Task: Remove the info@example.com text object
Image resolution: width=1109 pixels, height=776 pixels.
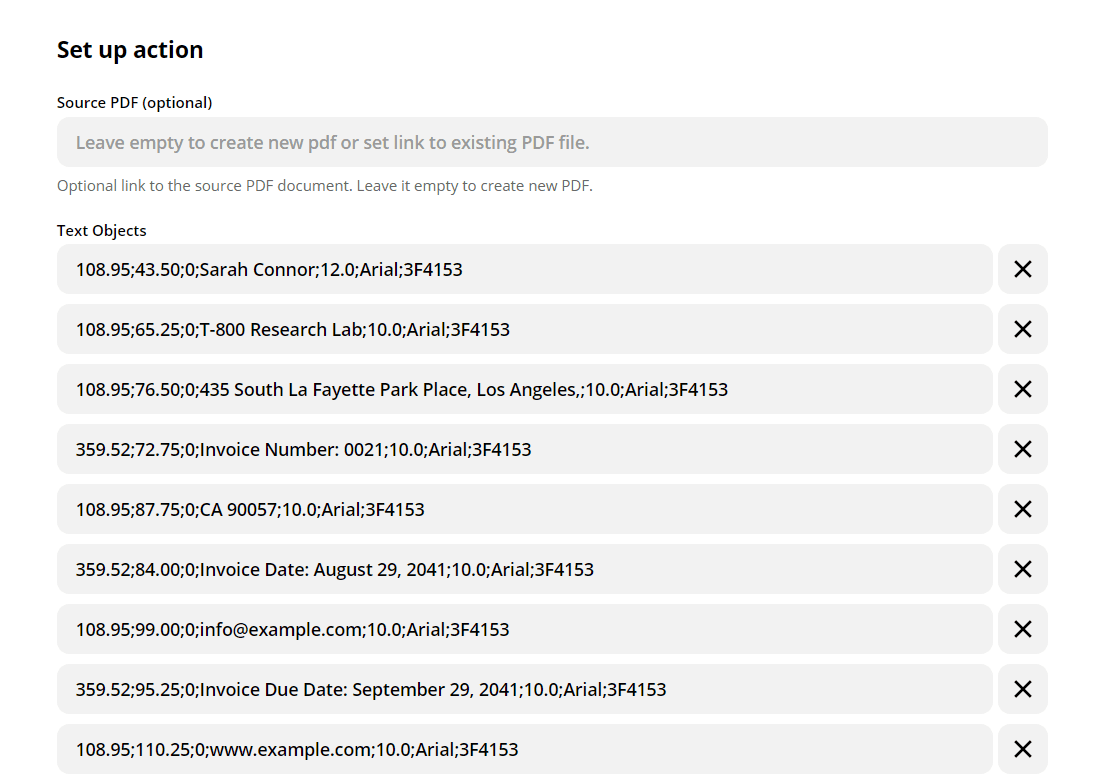Action: point(1022,629)
